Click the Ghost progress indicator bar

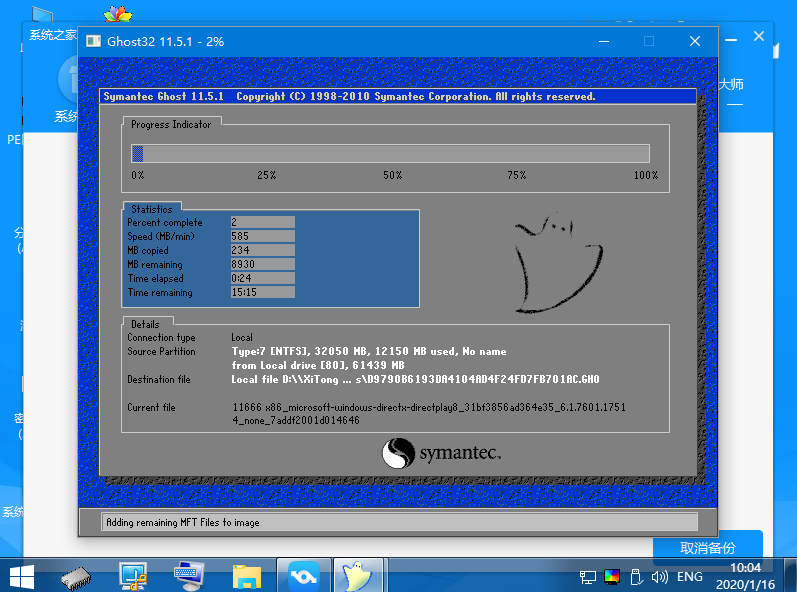click(390, 153)
